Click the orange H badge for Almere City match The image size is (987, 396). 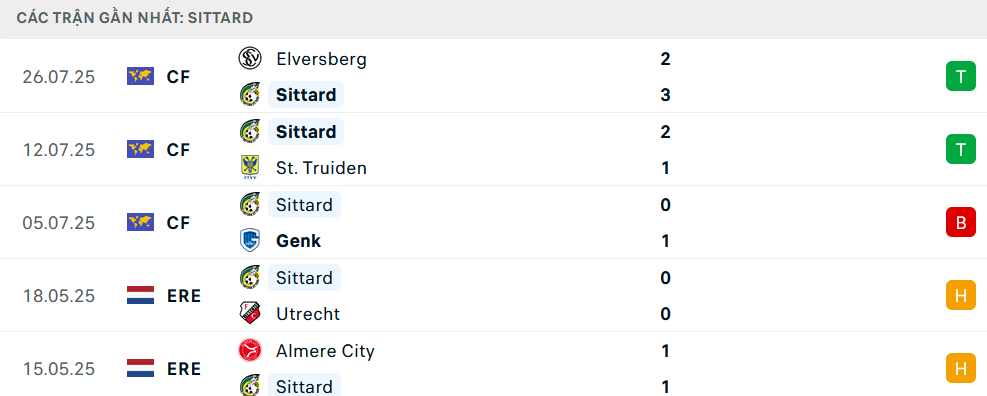click(x=961, y=368)
